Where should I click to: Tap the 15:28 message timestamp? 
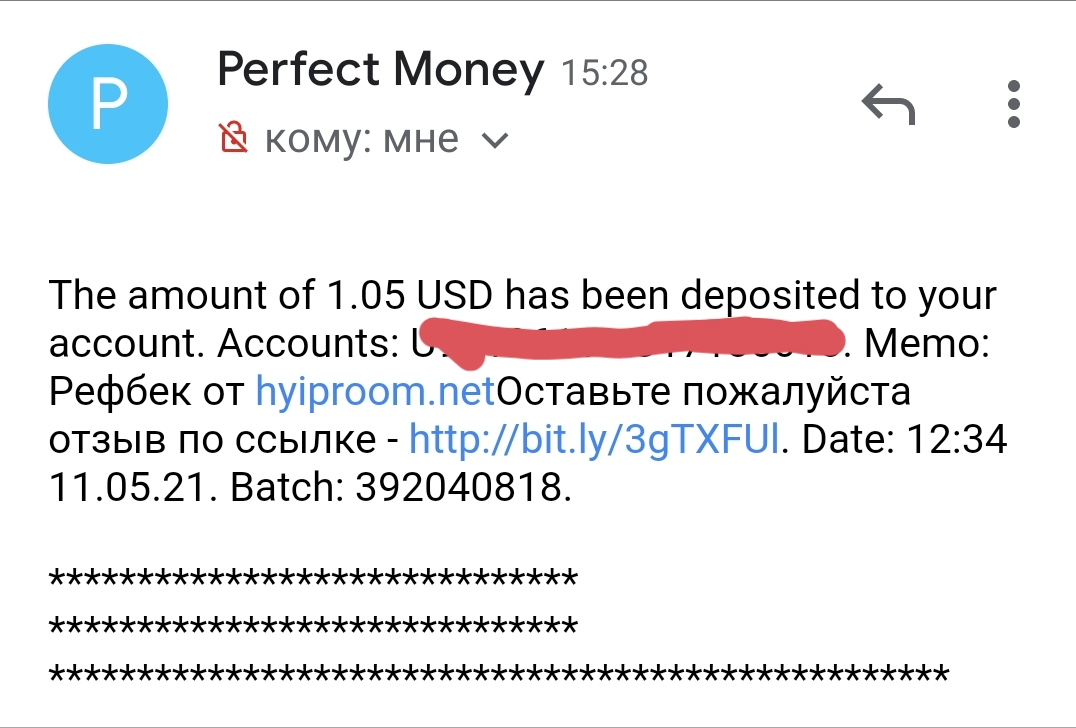(604, 73)
